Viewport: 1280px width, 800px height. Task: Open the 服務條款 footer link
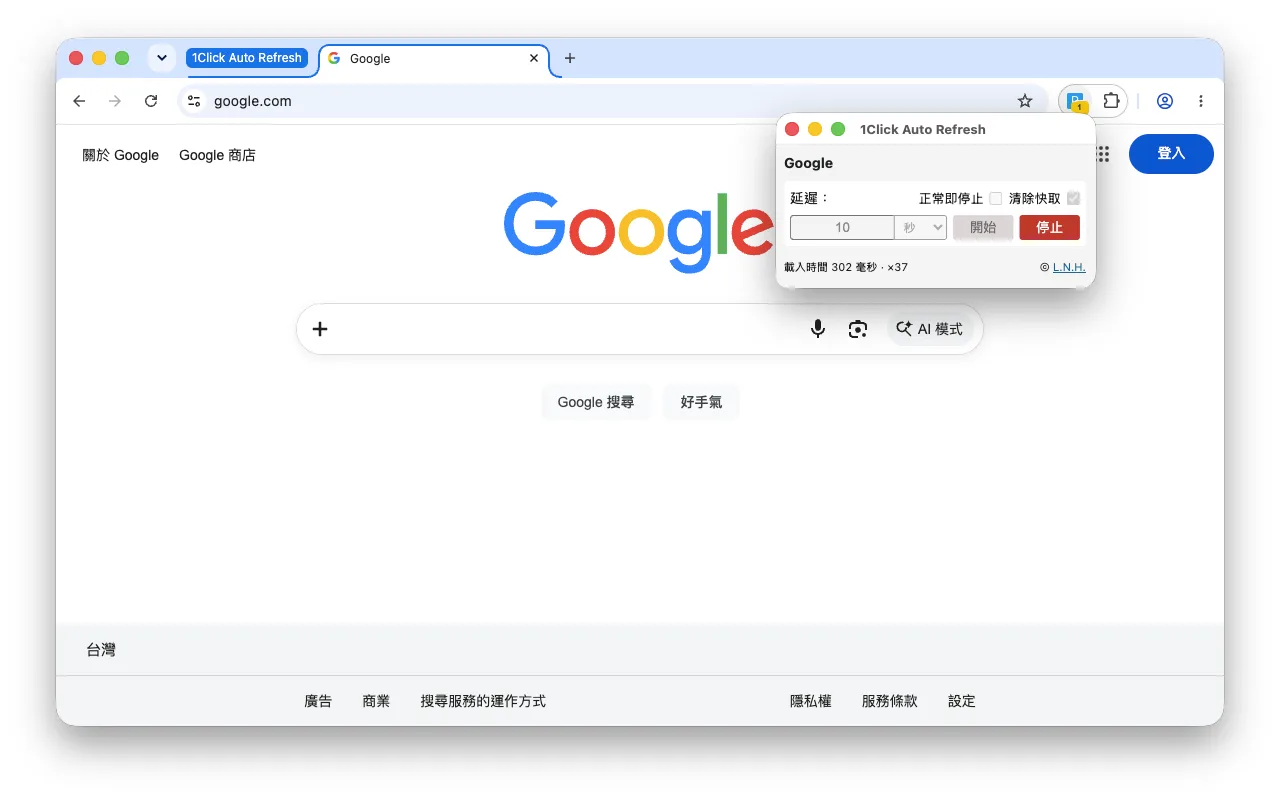889,701
